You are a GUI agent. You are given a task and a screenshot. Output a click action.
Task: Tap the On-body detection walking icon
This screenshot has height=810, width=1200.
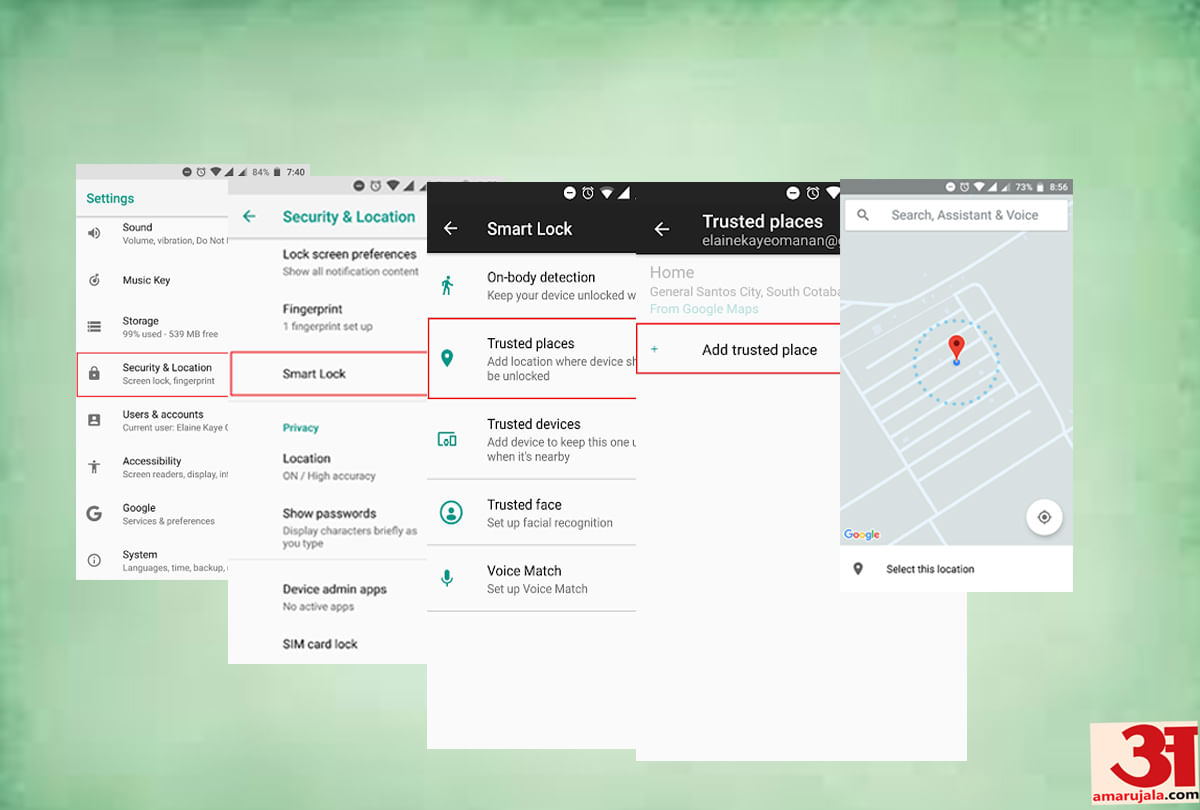[447, 286]
